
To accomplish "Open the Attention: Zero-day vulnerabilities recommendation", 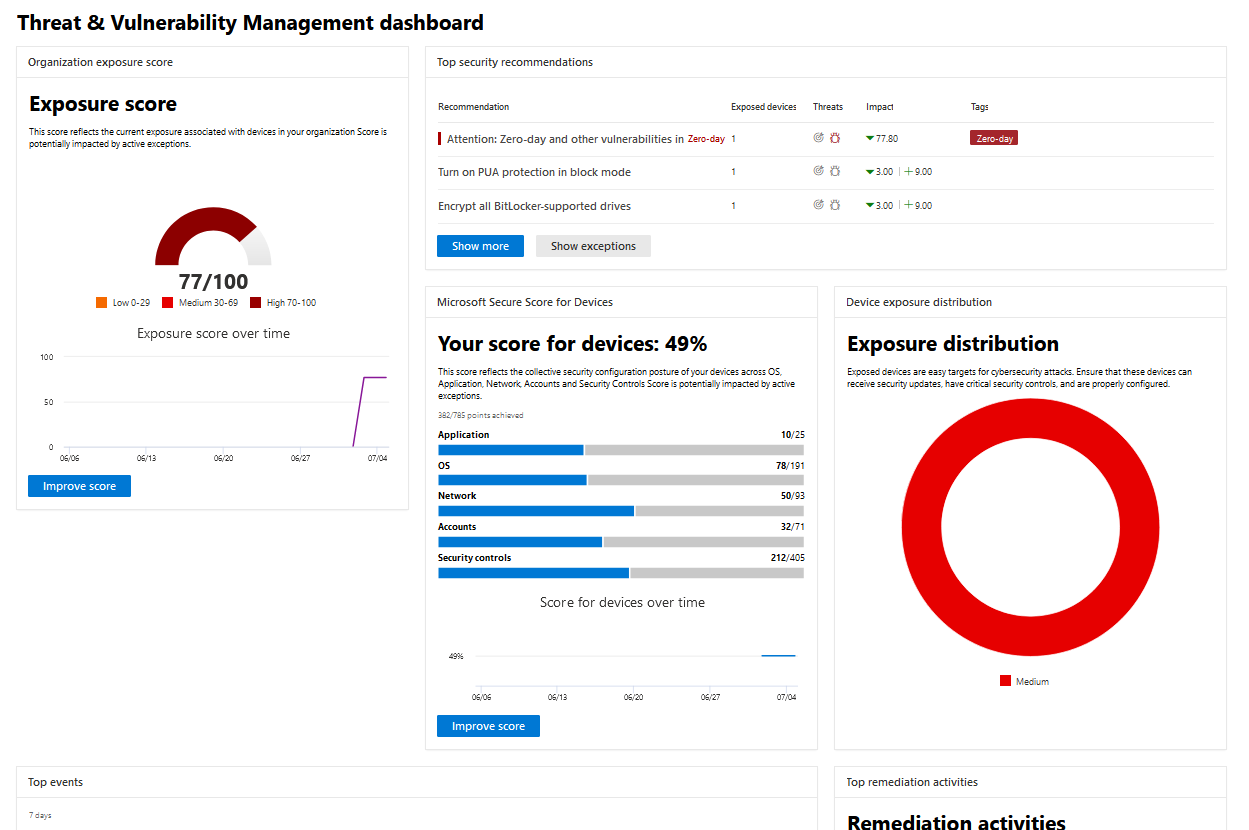I will point(565,139).
